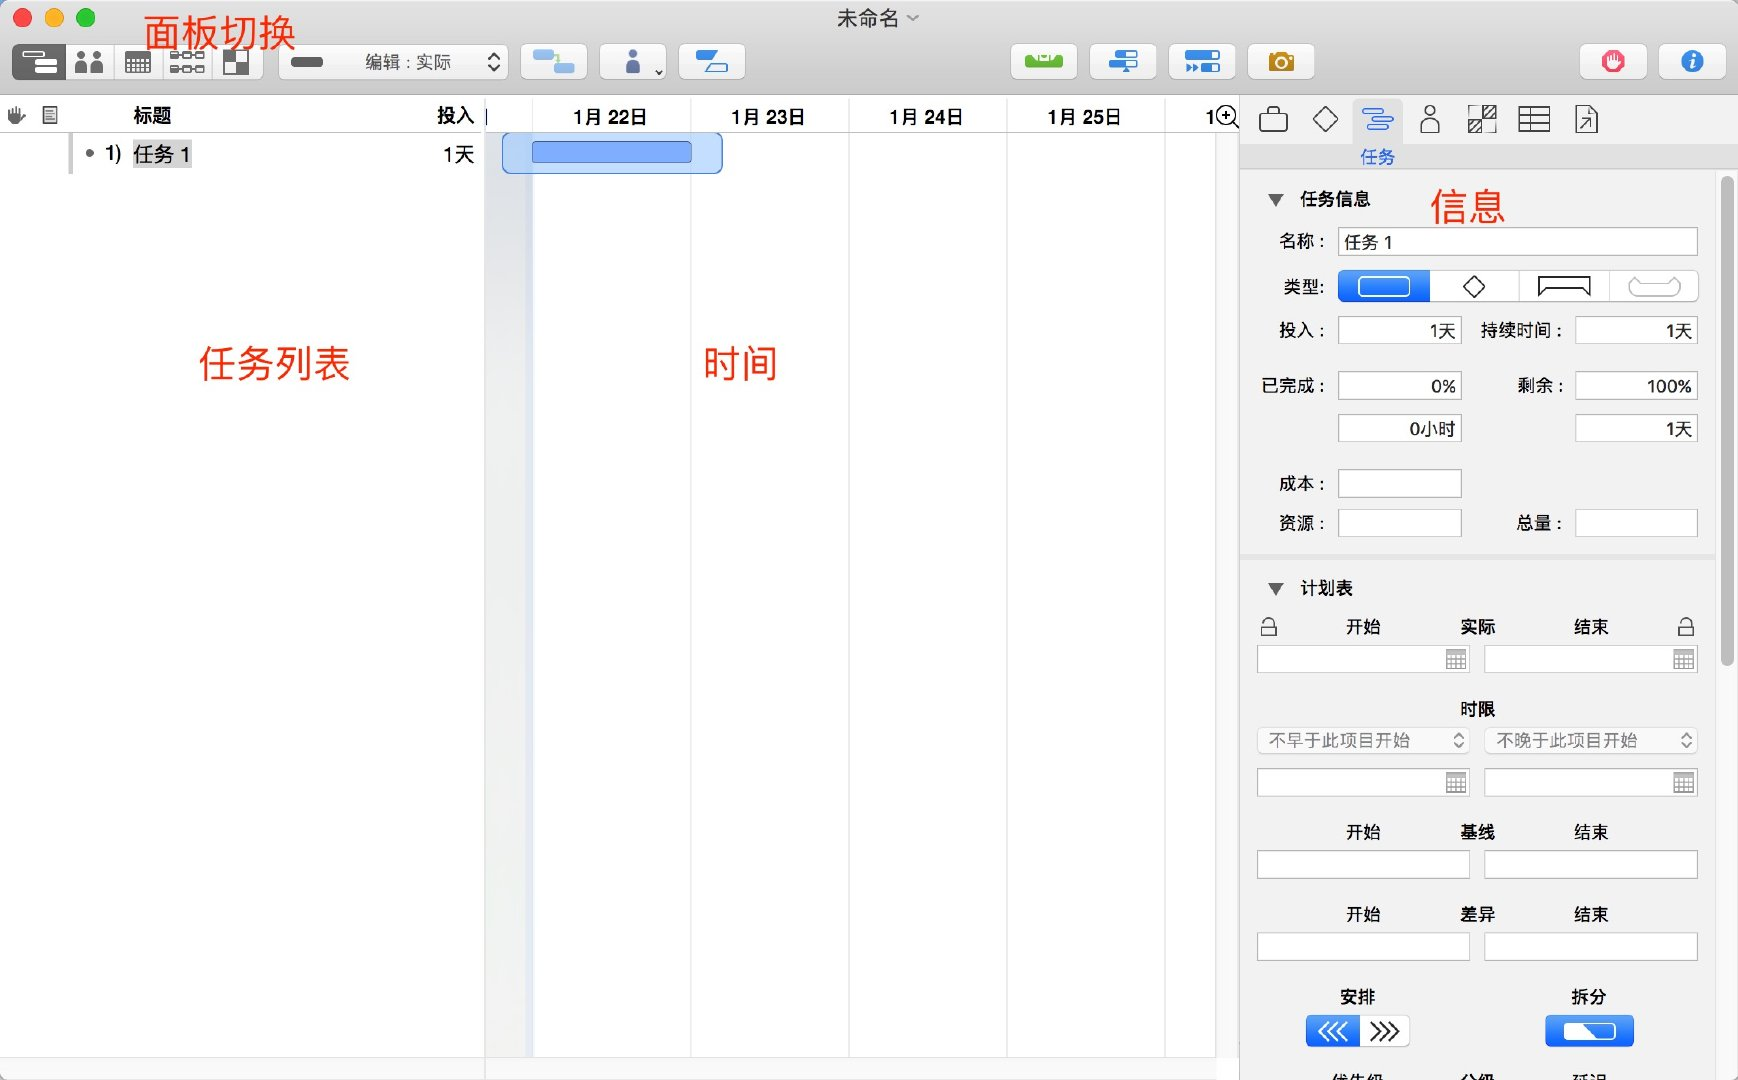The width and height of the screenshot is (1738, 1080).
Task: Open the Styles inspector tab
Action: click(1482, 120)
